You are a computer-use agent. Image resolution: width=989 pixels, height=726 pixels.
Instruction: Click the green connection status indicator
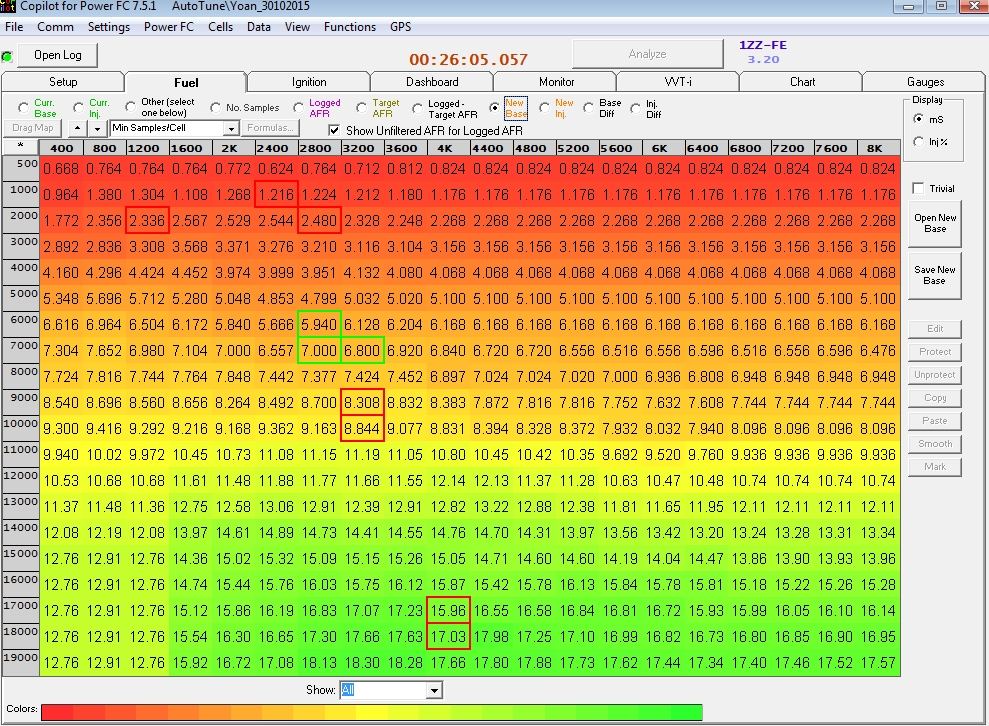(7, 57)
